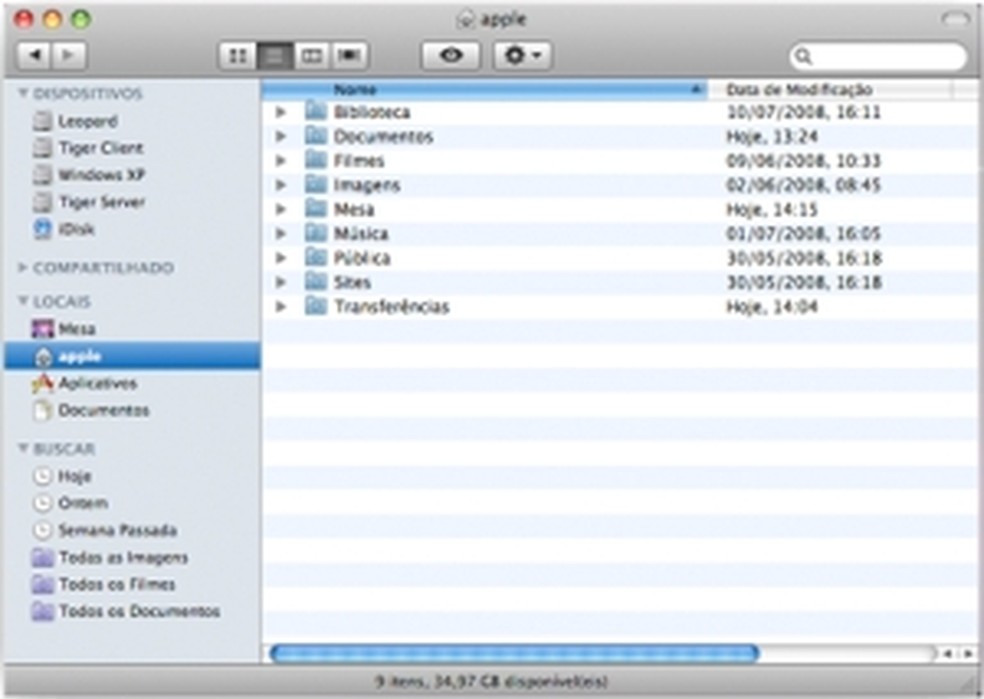Select the Biblioteca folder row
Screen dimensions: 984x699
[620, 112]
